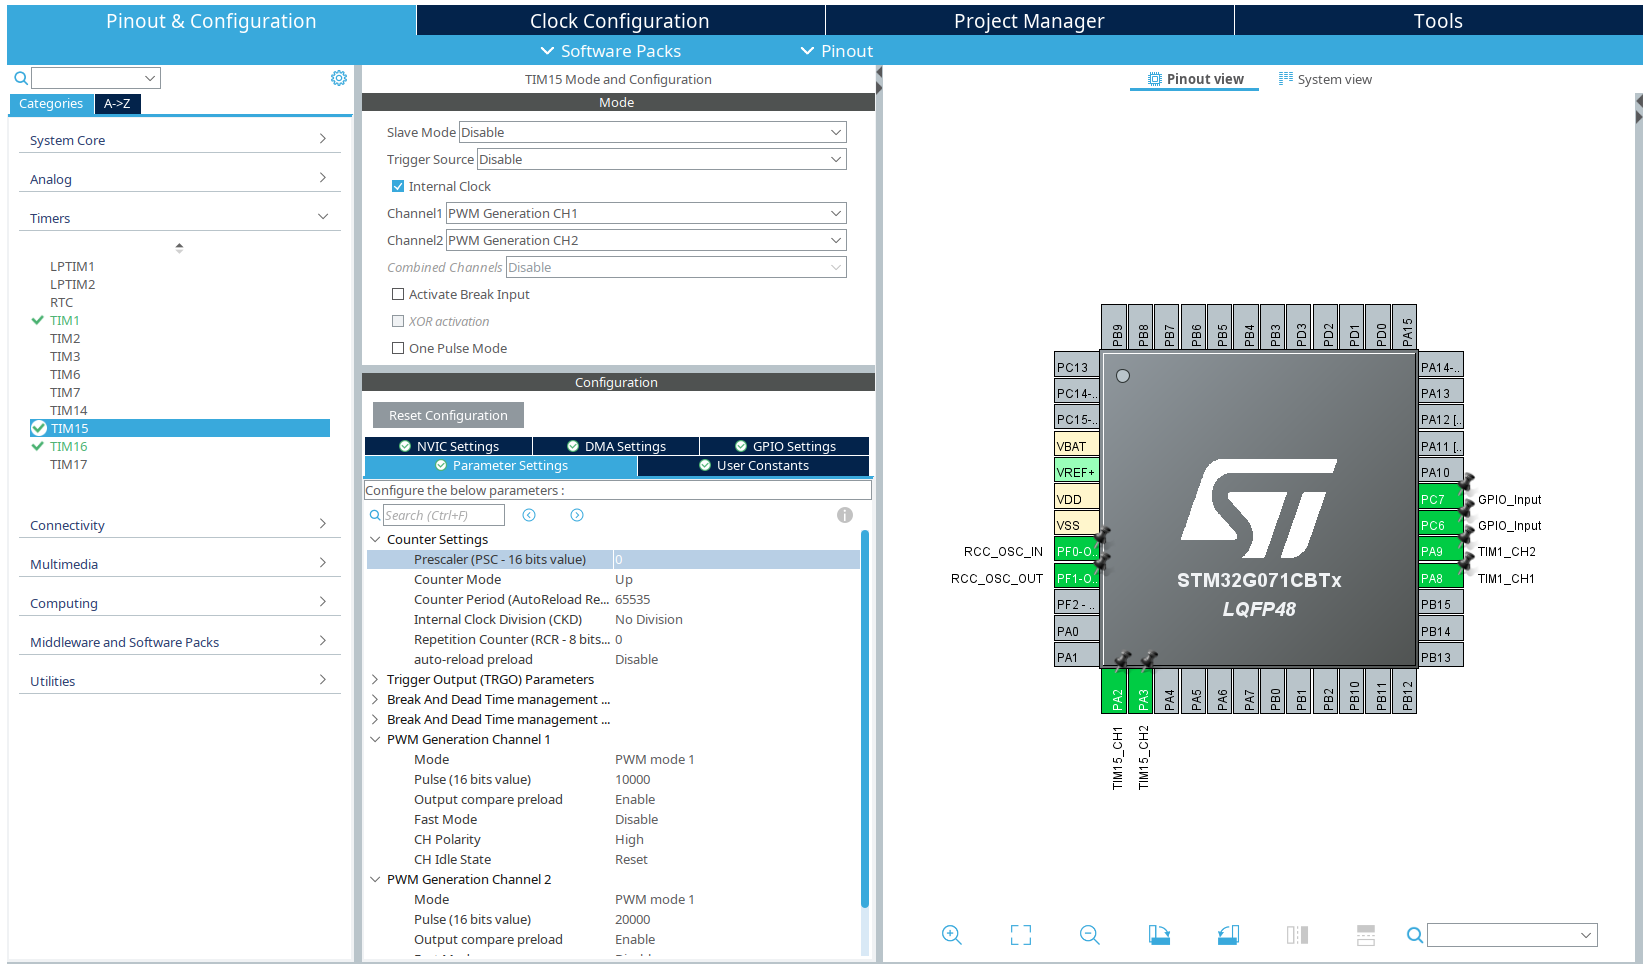Screen dimensions: 1647x968
Task: Click the zoom out icon below chip
Action: (1090, 935)
